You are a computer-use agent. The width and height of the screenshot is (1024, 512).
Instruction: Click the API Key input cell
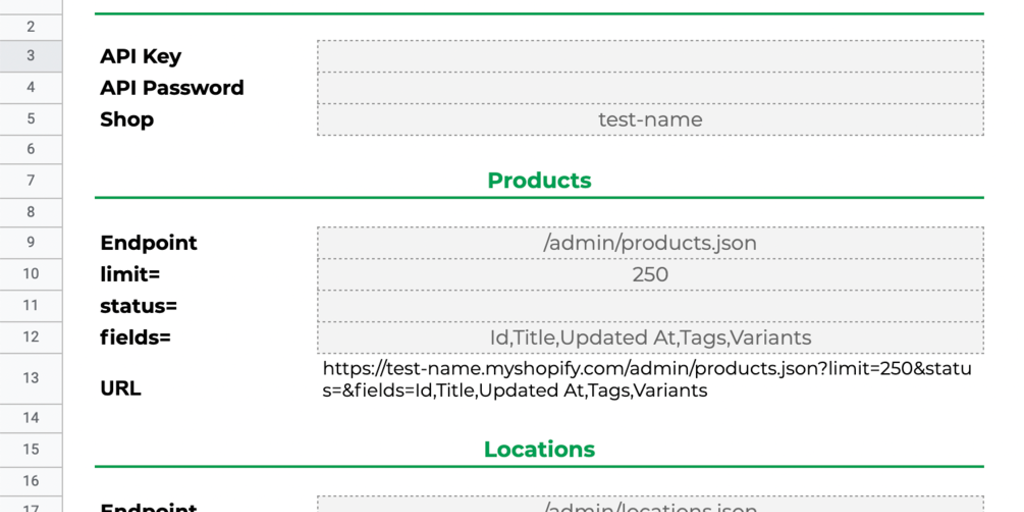click(650, 56)
